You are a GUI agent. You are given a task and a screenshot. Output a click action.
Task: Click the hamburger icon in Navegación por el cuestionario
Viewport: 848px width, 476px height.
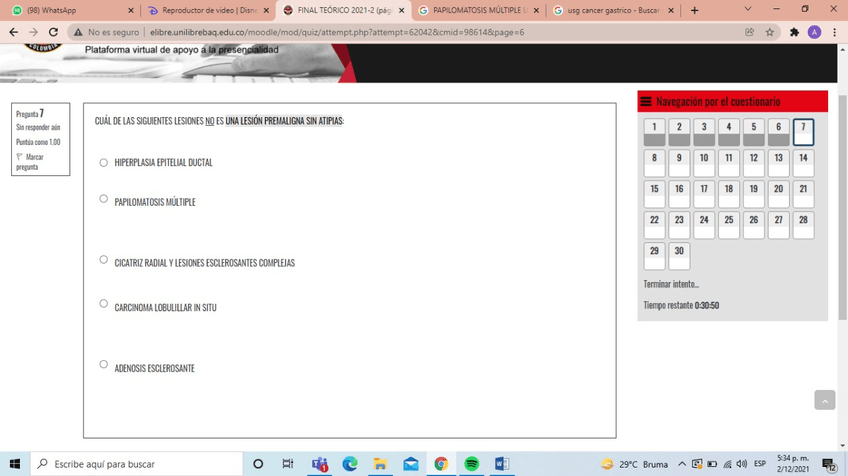point(646,102)
